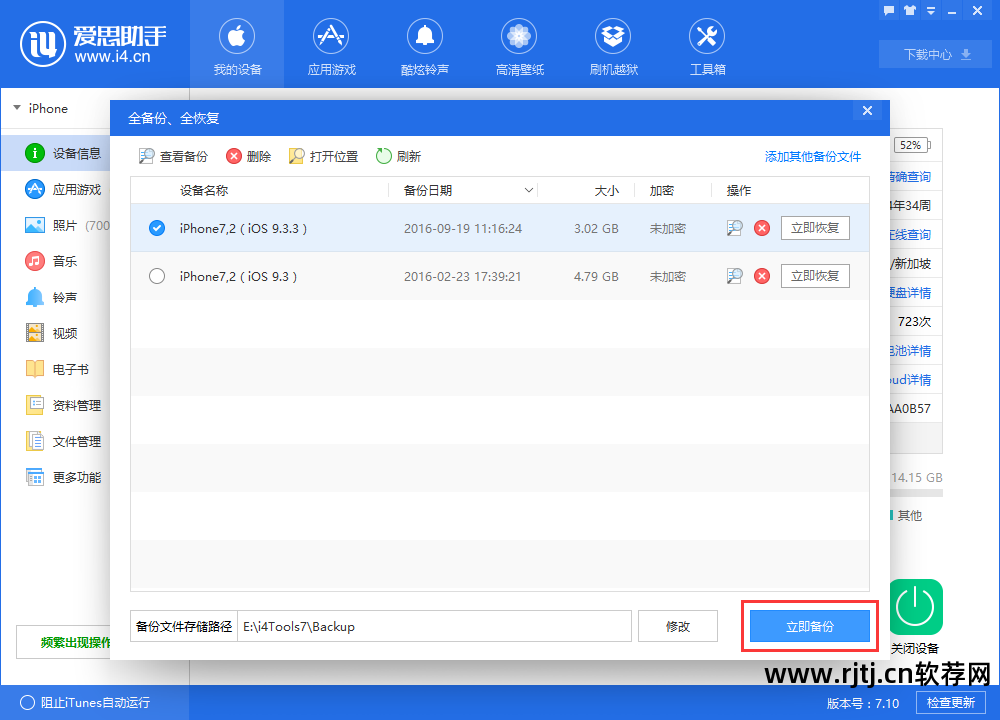The height and width of the screenshot is (720, 1000).
Task: Select 照片 in the left sidebar
Action: [64, 225]
